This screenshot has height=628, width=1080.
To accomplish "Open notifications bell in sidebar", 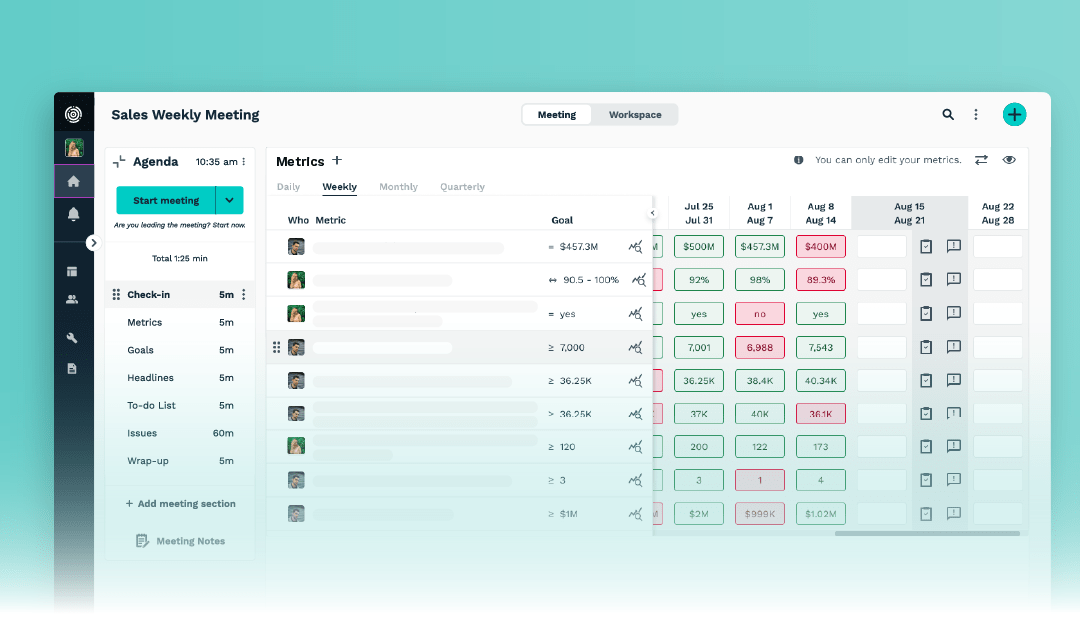I will 73,214.
